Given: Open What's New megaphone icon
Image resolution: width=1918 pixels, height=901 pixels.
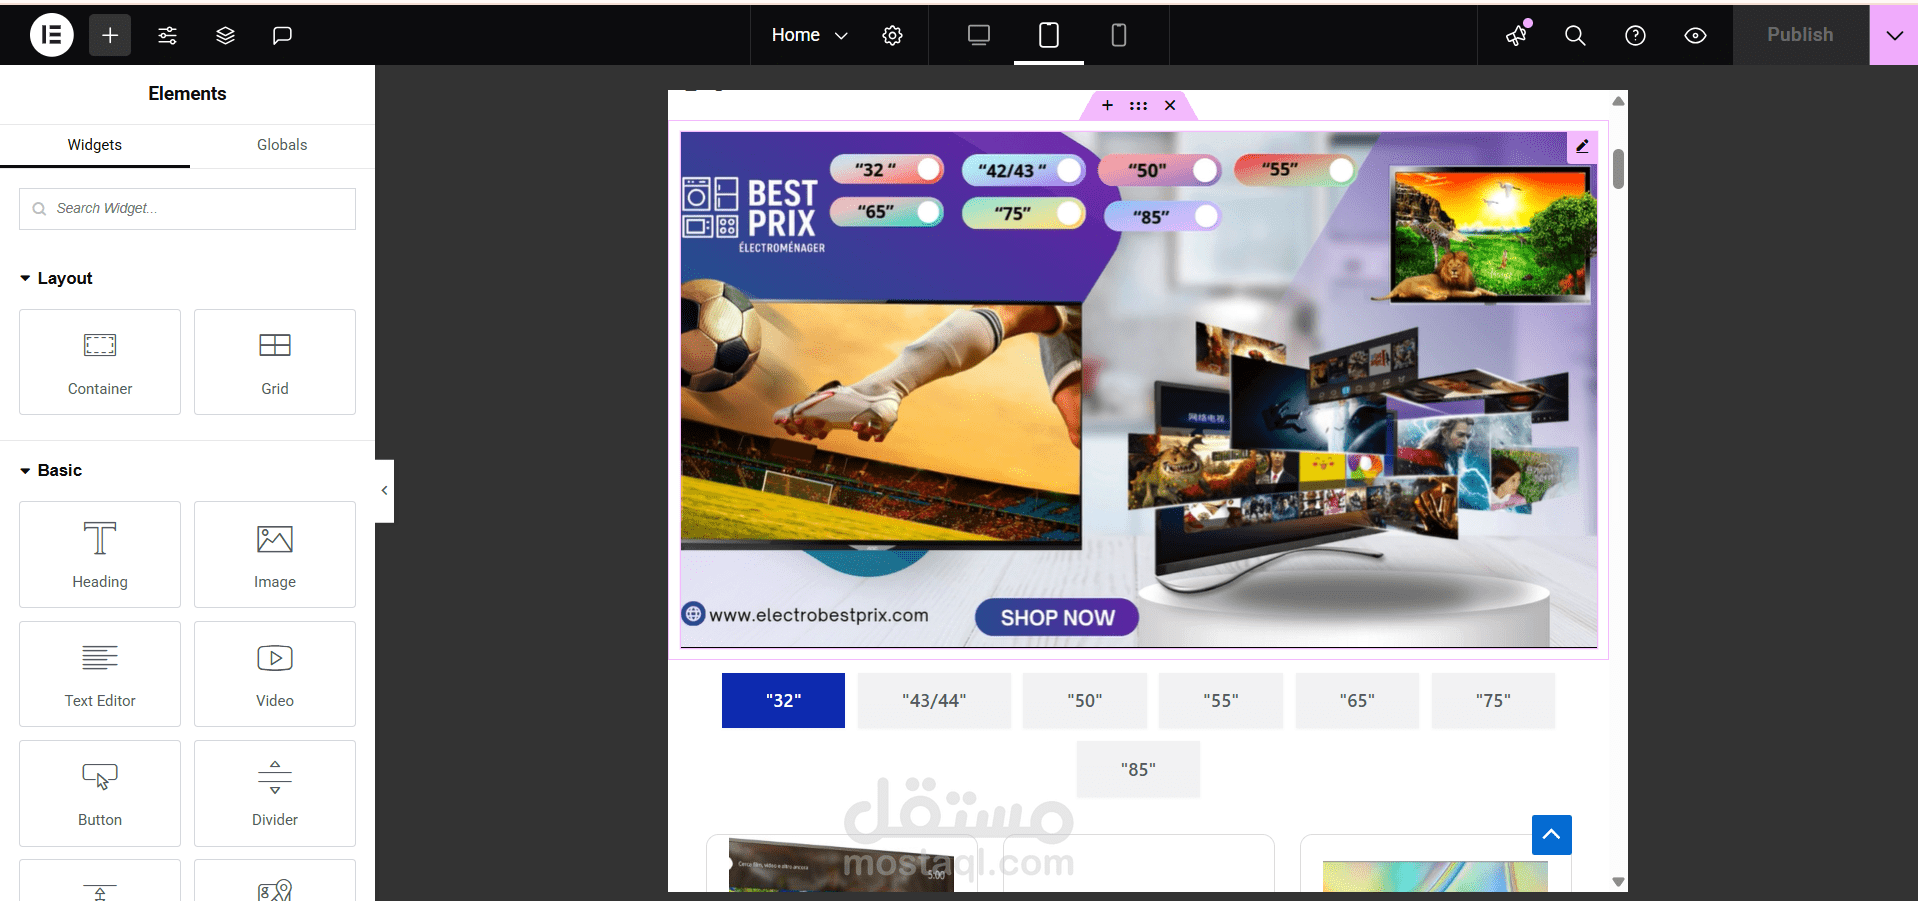Looking at the screenshot, I should pos(1517,35).
